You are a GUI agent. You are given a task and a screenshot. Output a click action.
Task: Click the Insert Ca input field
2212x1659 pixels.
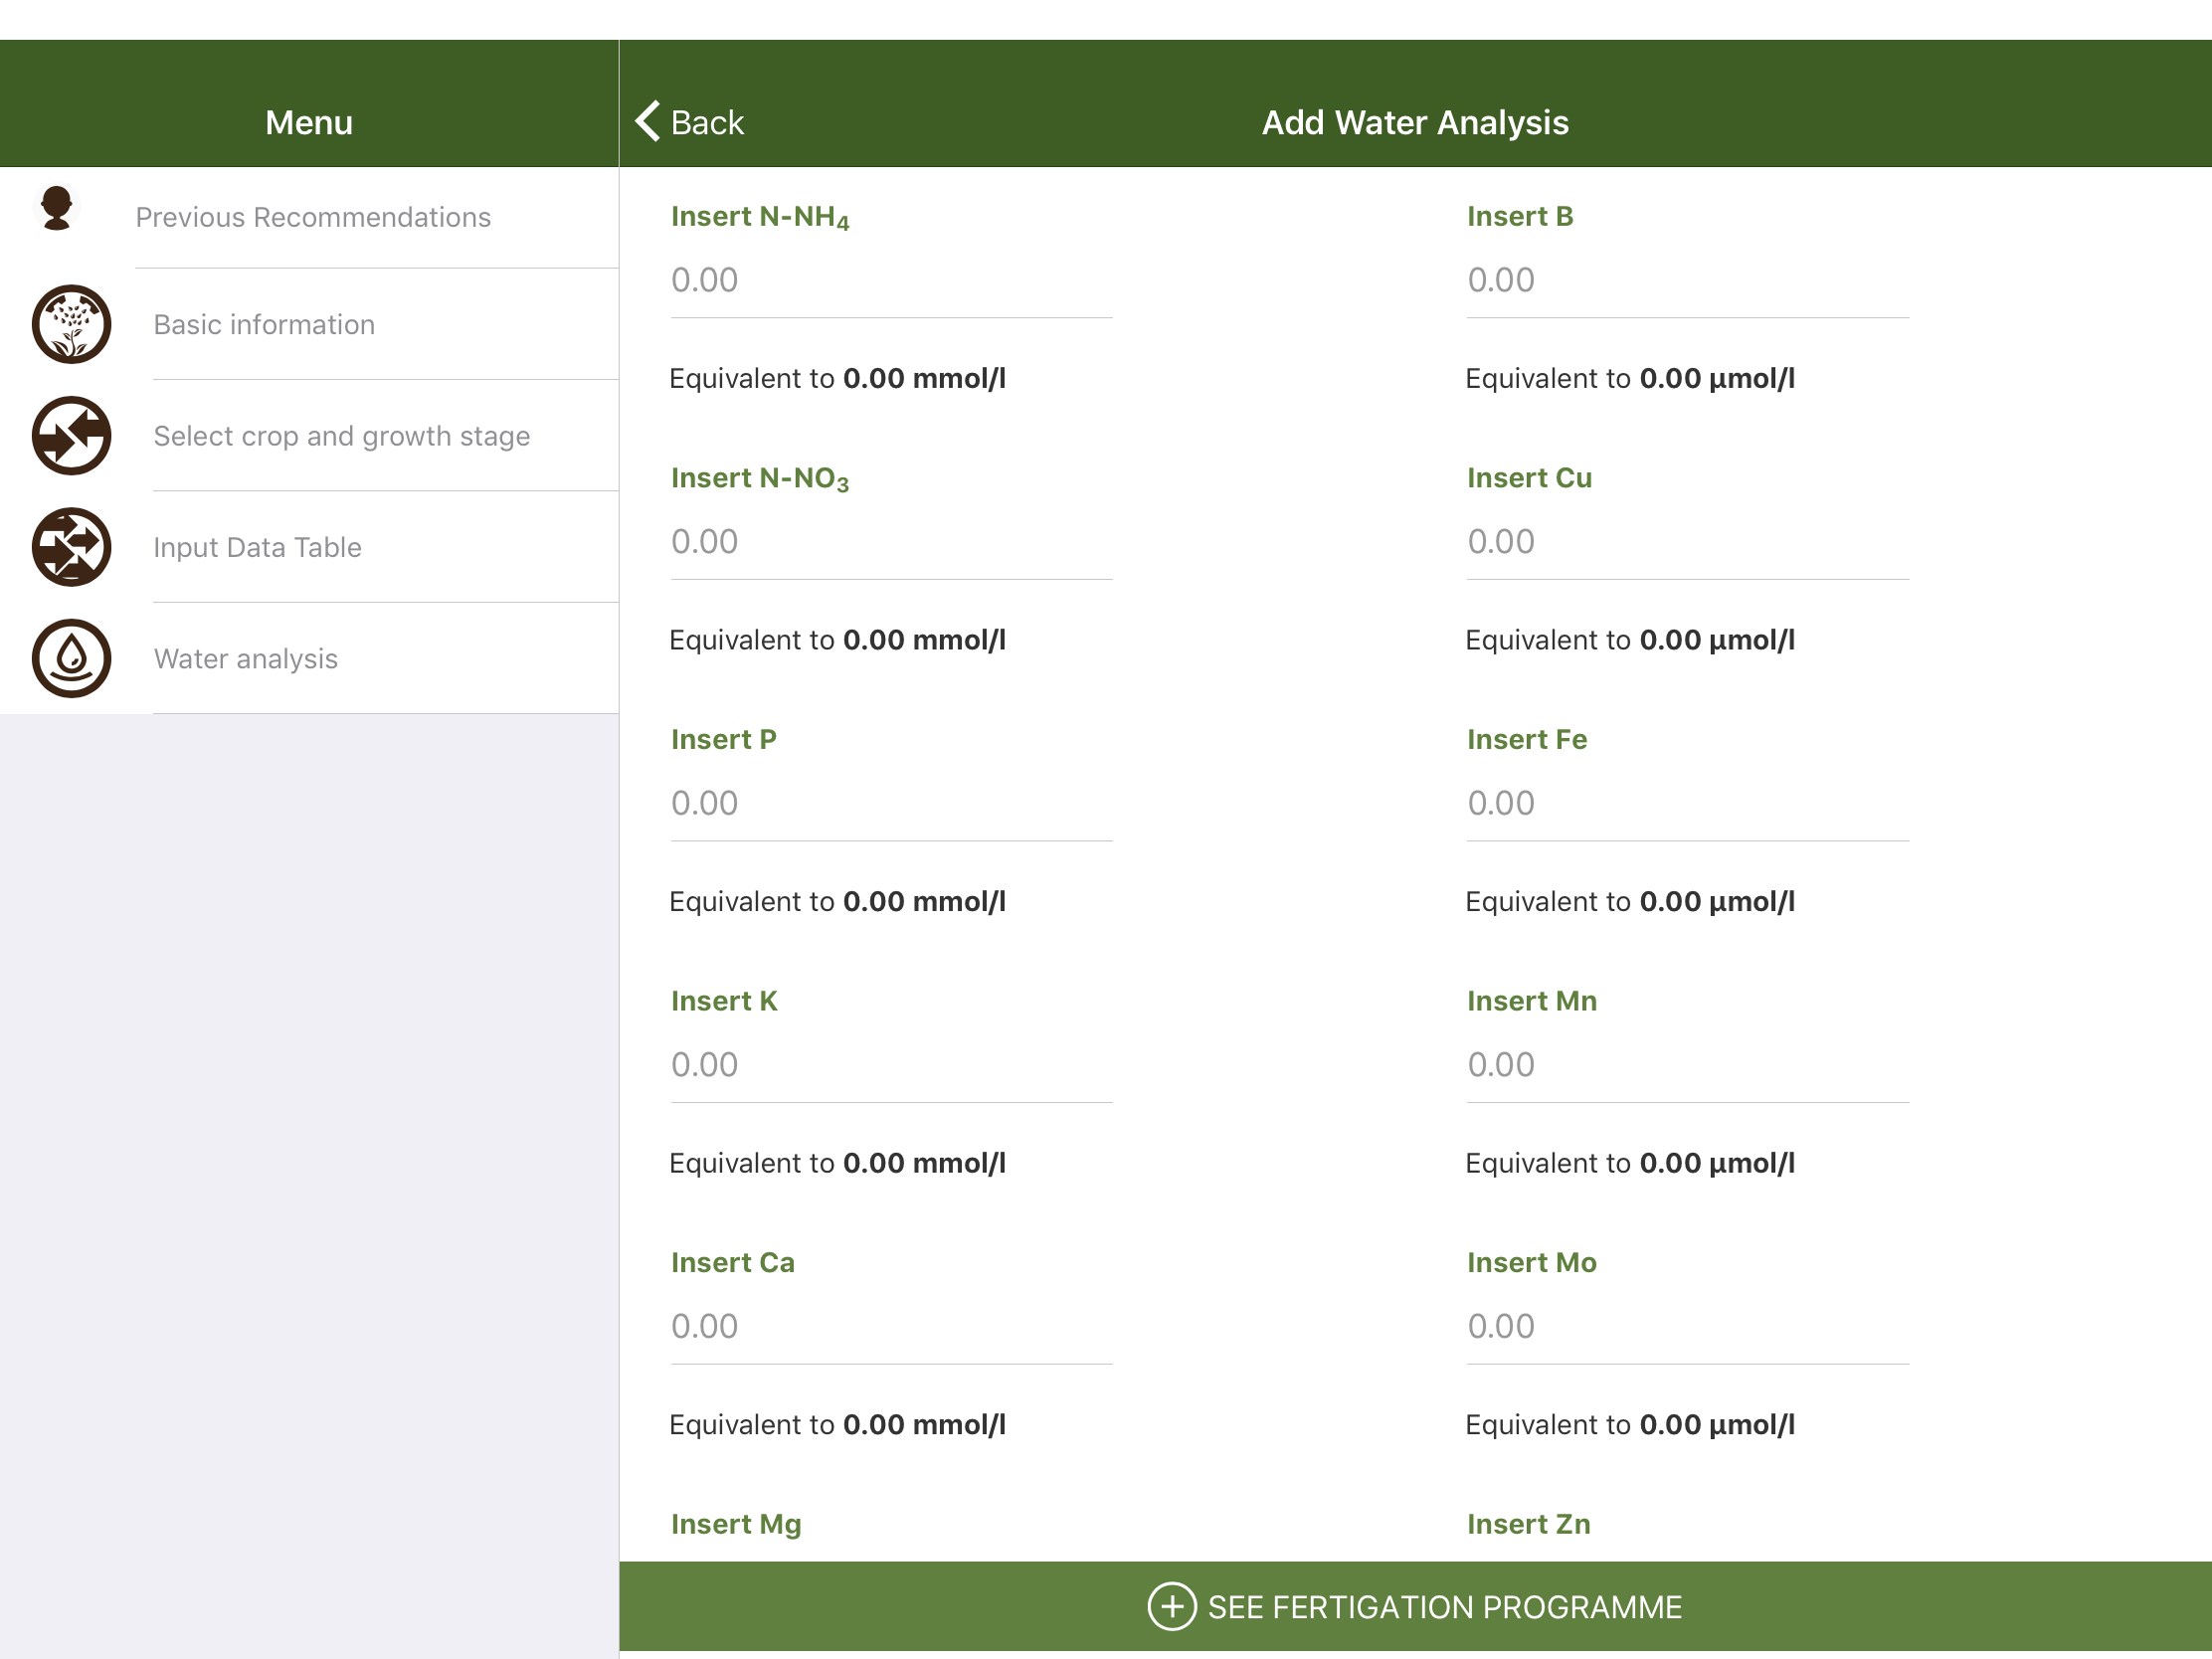pyautogui.click(x=890, y=1326)
